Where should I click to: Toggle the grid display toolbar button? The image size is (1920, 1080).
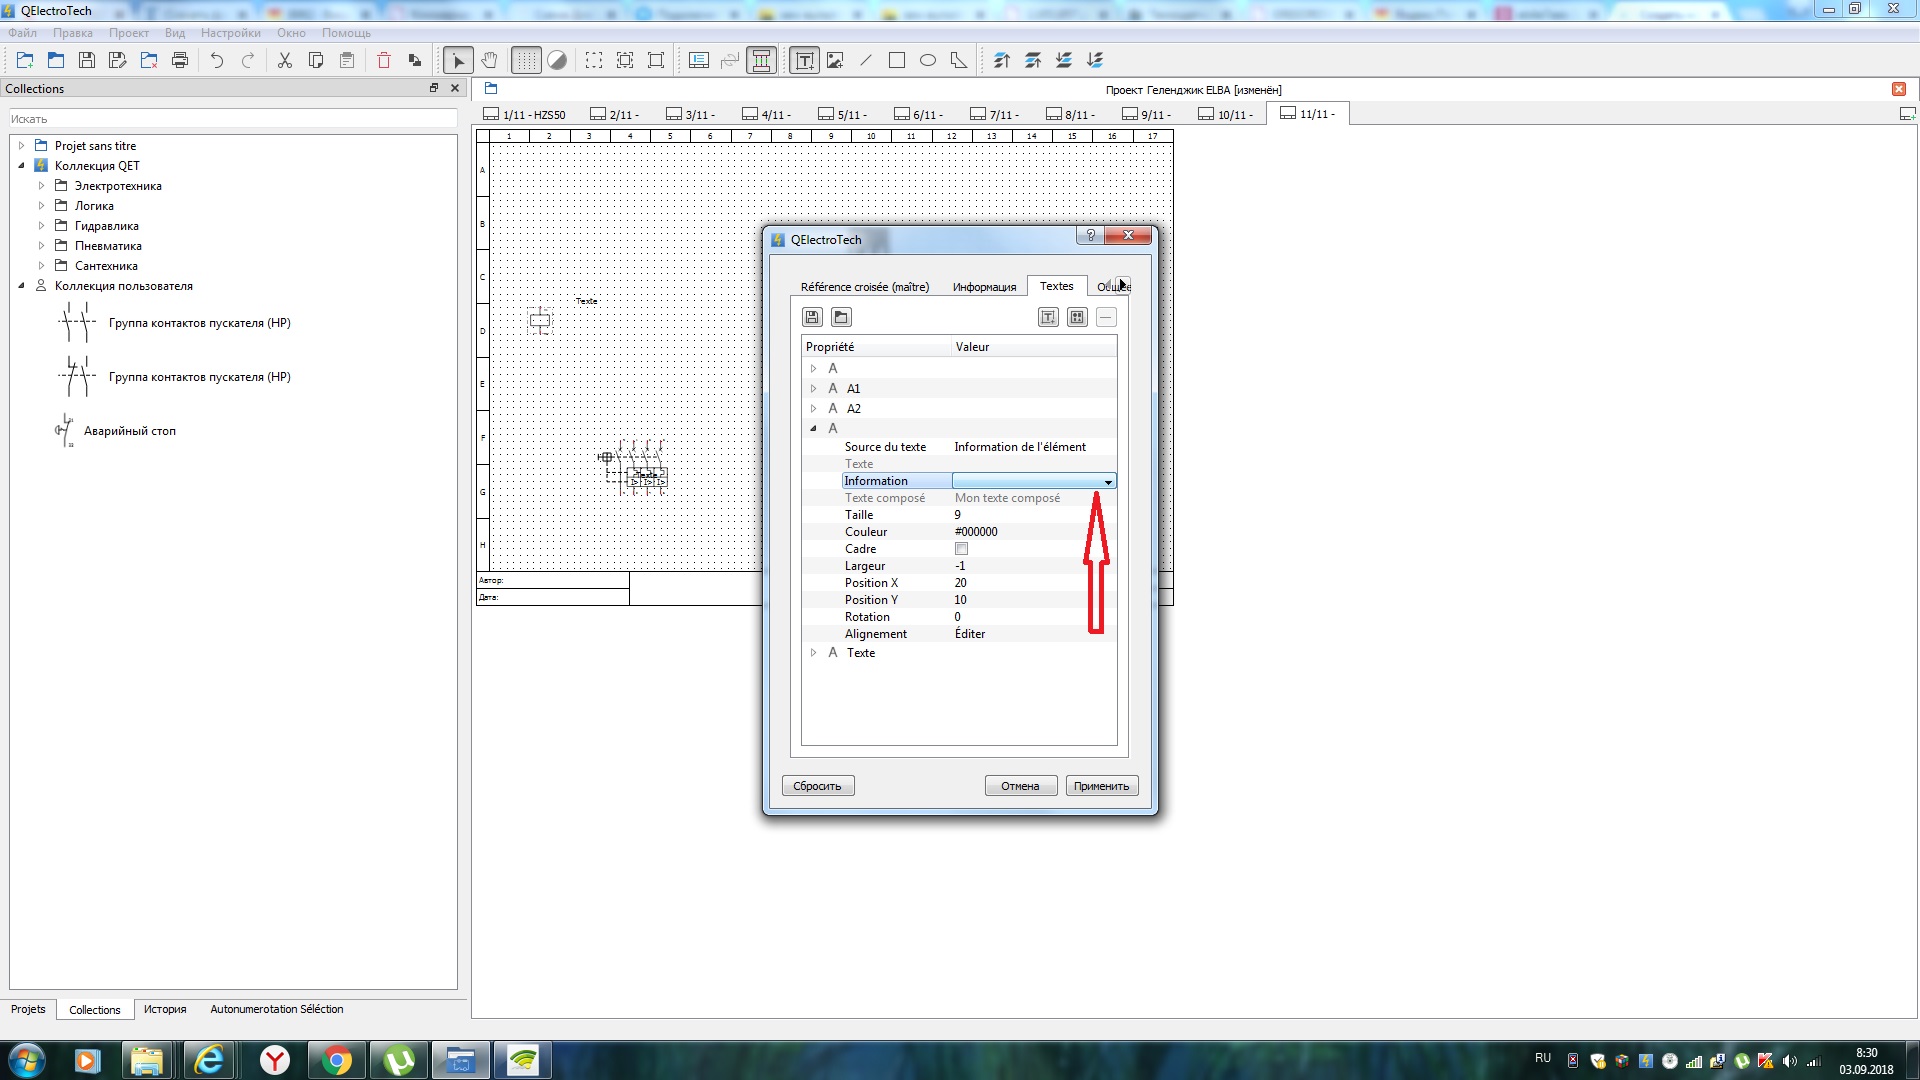[x=526, y=61]
